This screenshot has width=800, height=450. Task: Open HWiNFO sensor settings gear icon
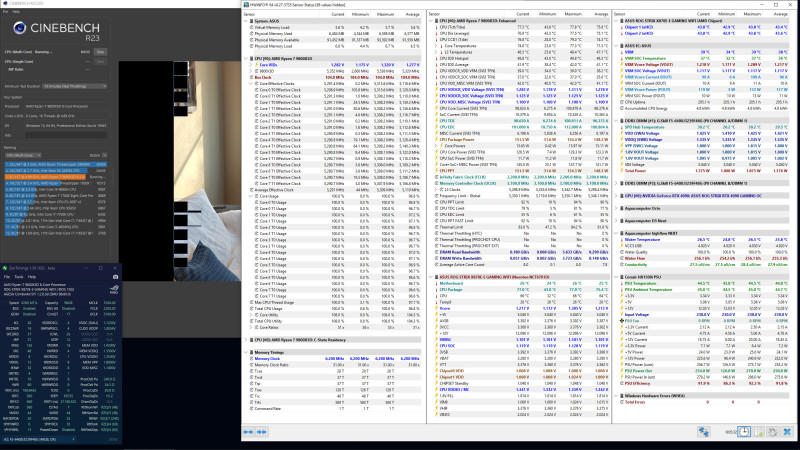point(773,432)
